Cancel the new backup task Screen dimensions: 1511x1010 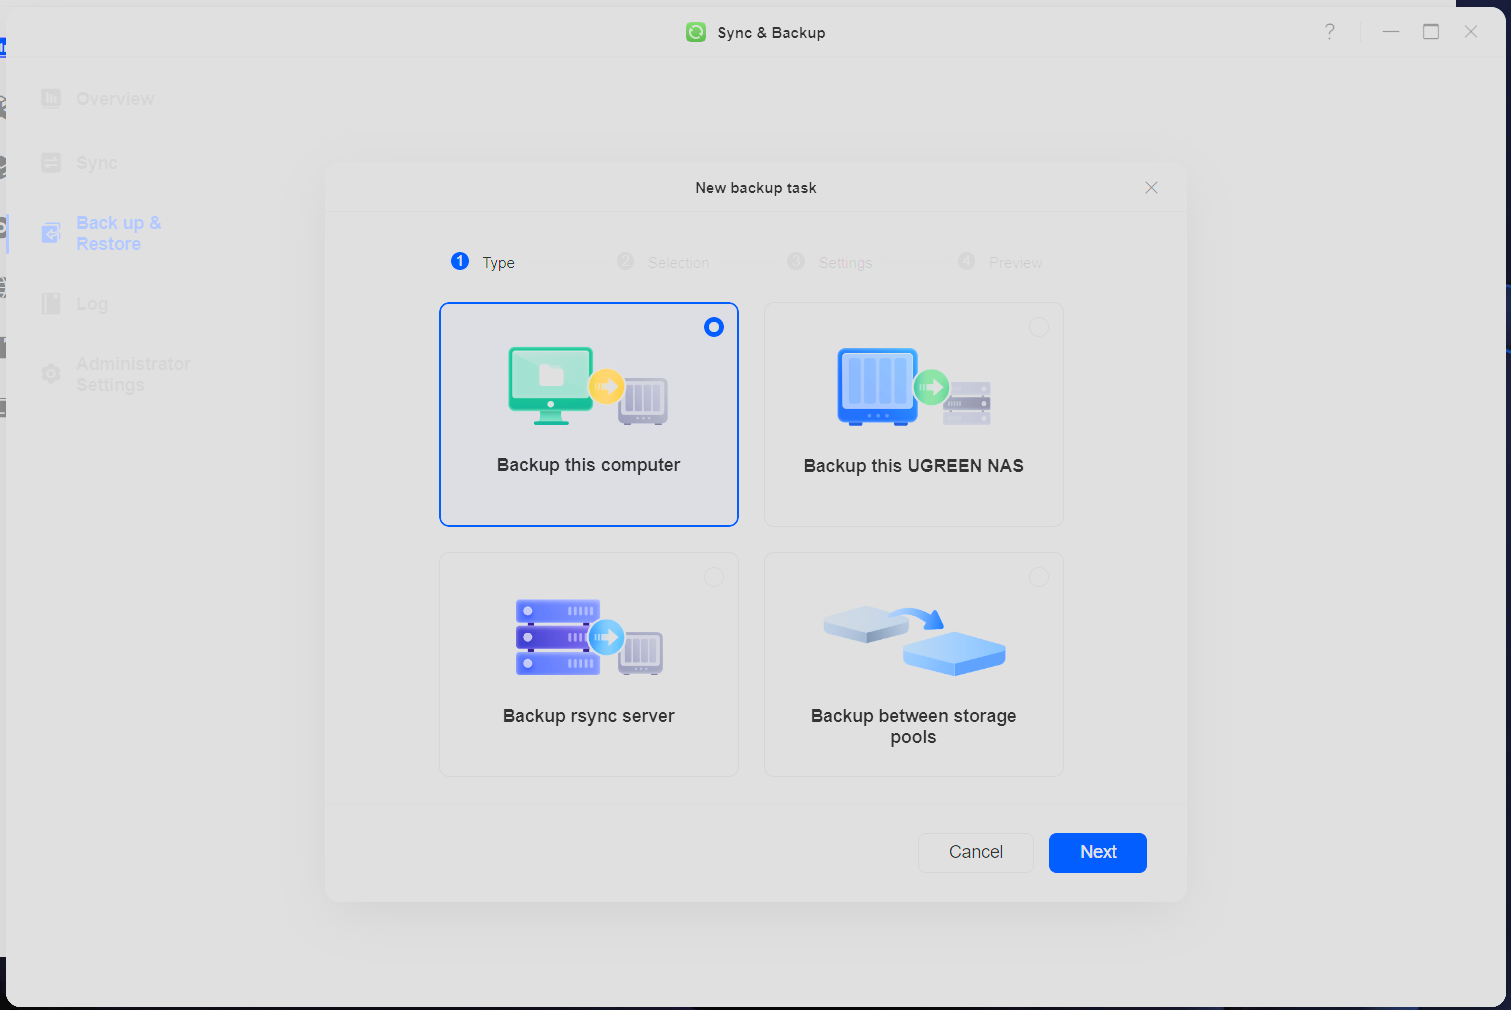tap(975, 852)
